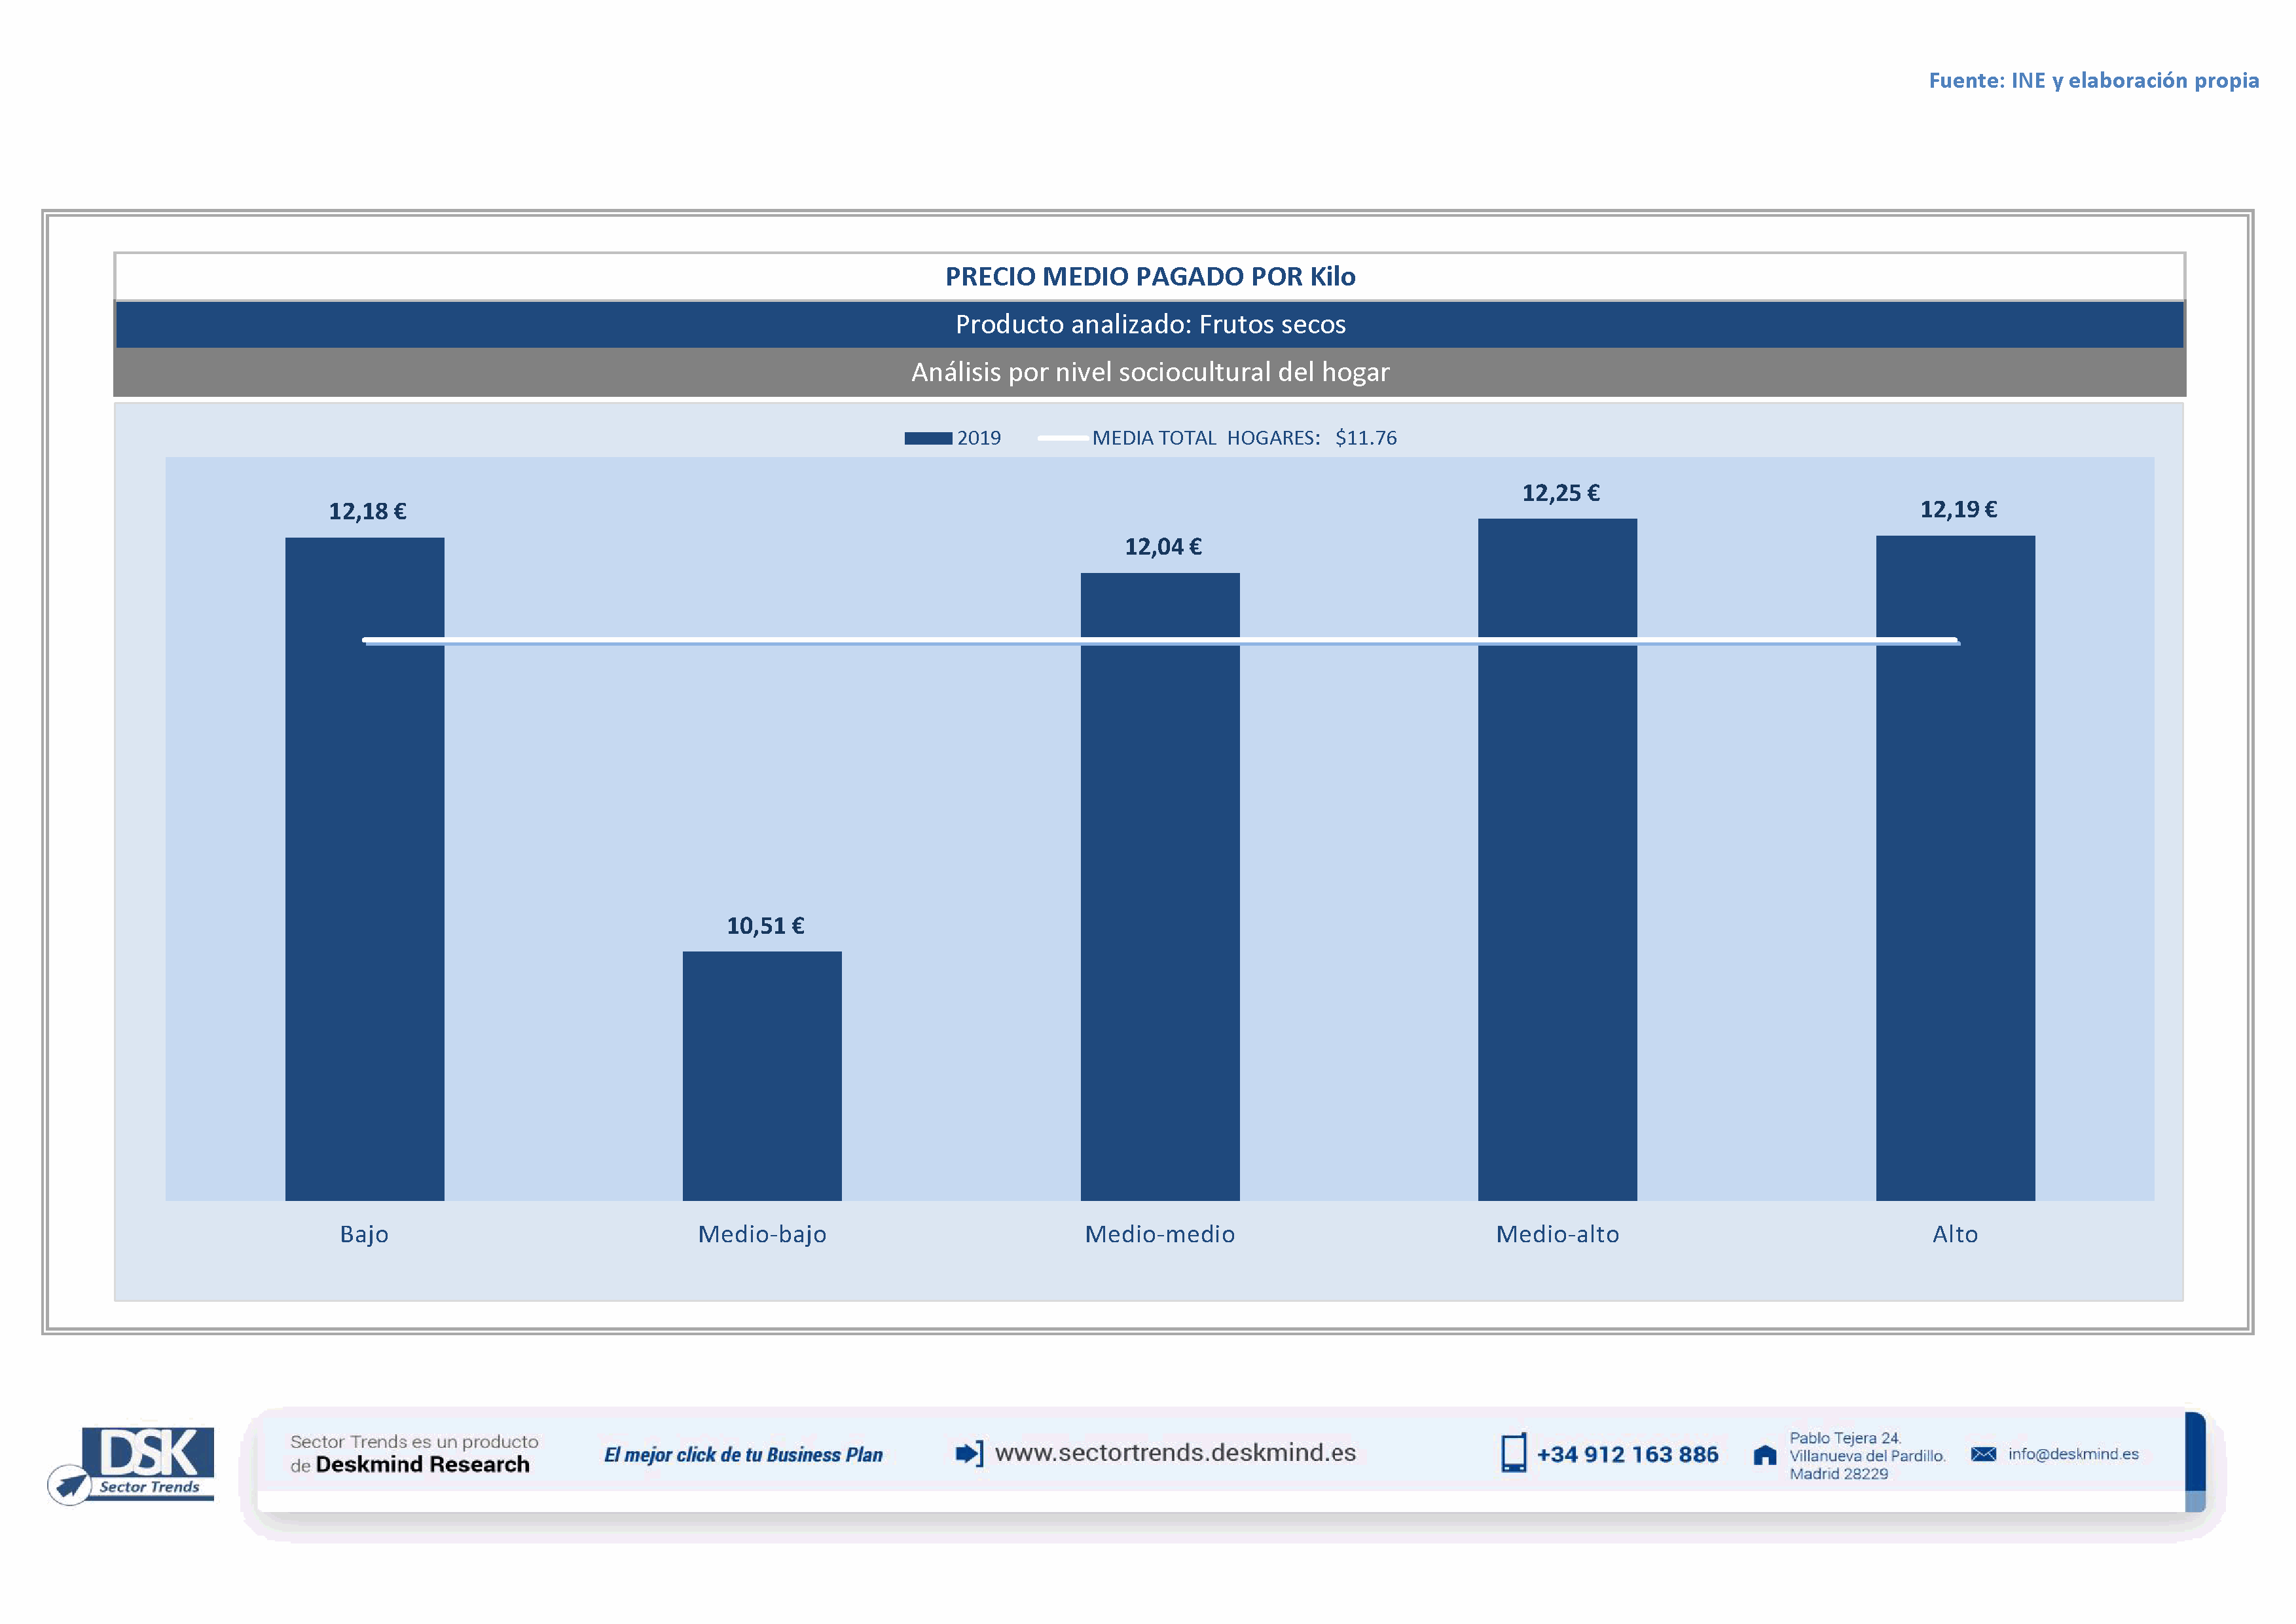Screen dimensions: 2296x1624
Task: Select the Alto bar showing 12,19 €
Action: (1955, 900)
